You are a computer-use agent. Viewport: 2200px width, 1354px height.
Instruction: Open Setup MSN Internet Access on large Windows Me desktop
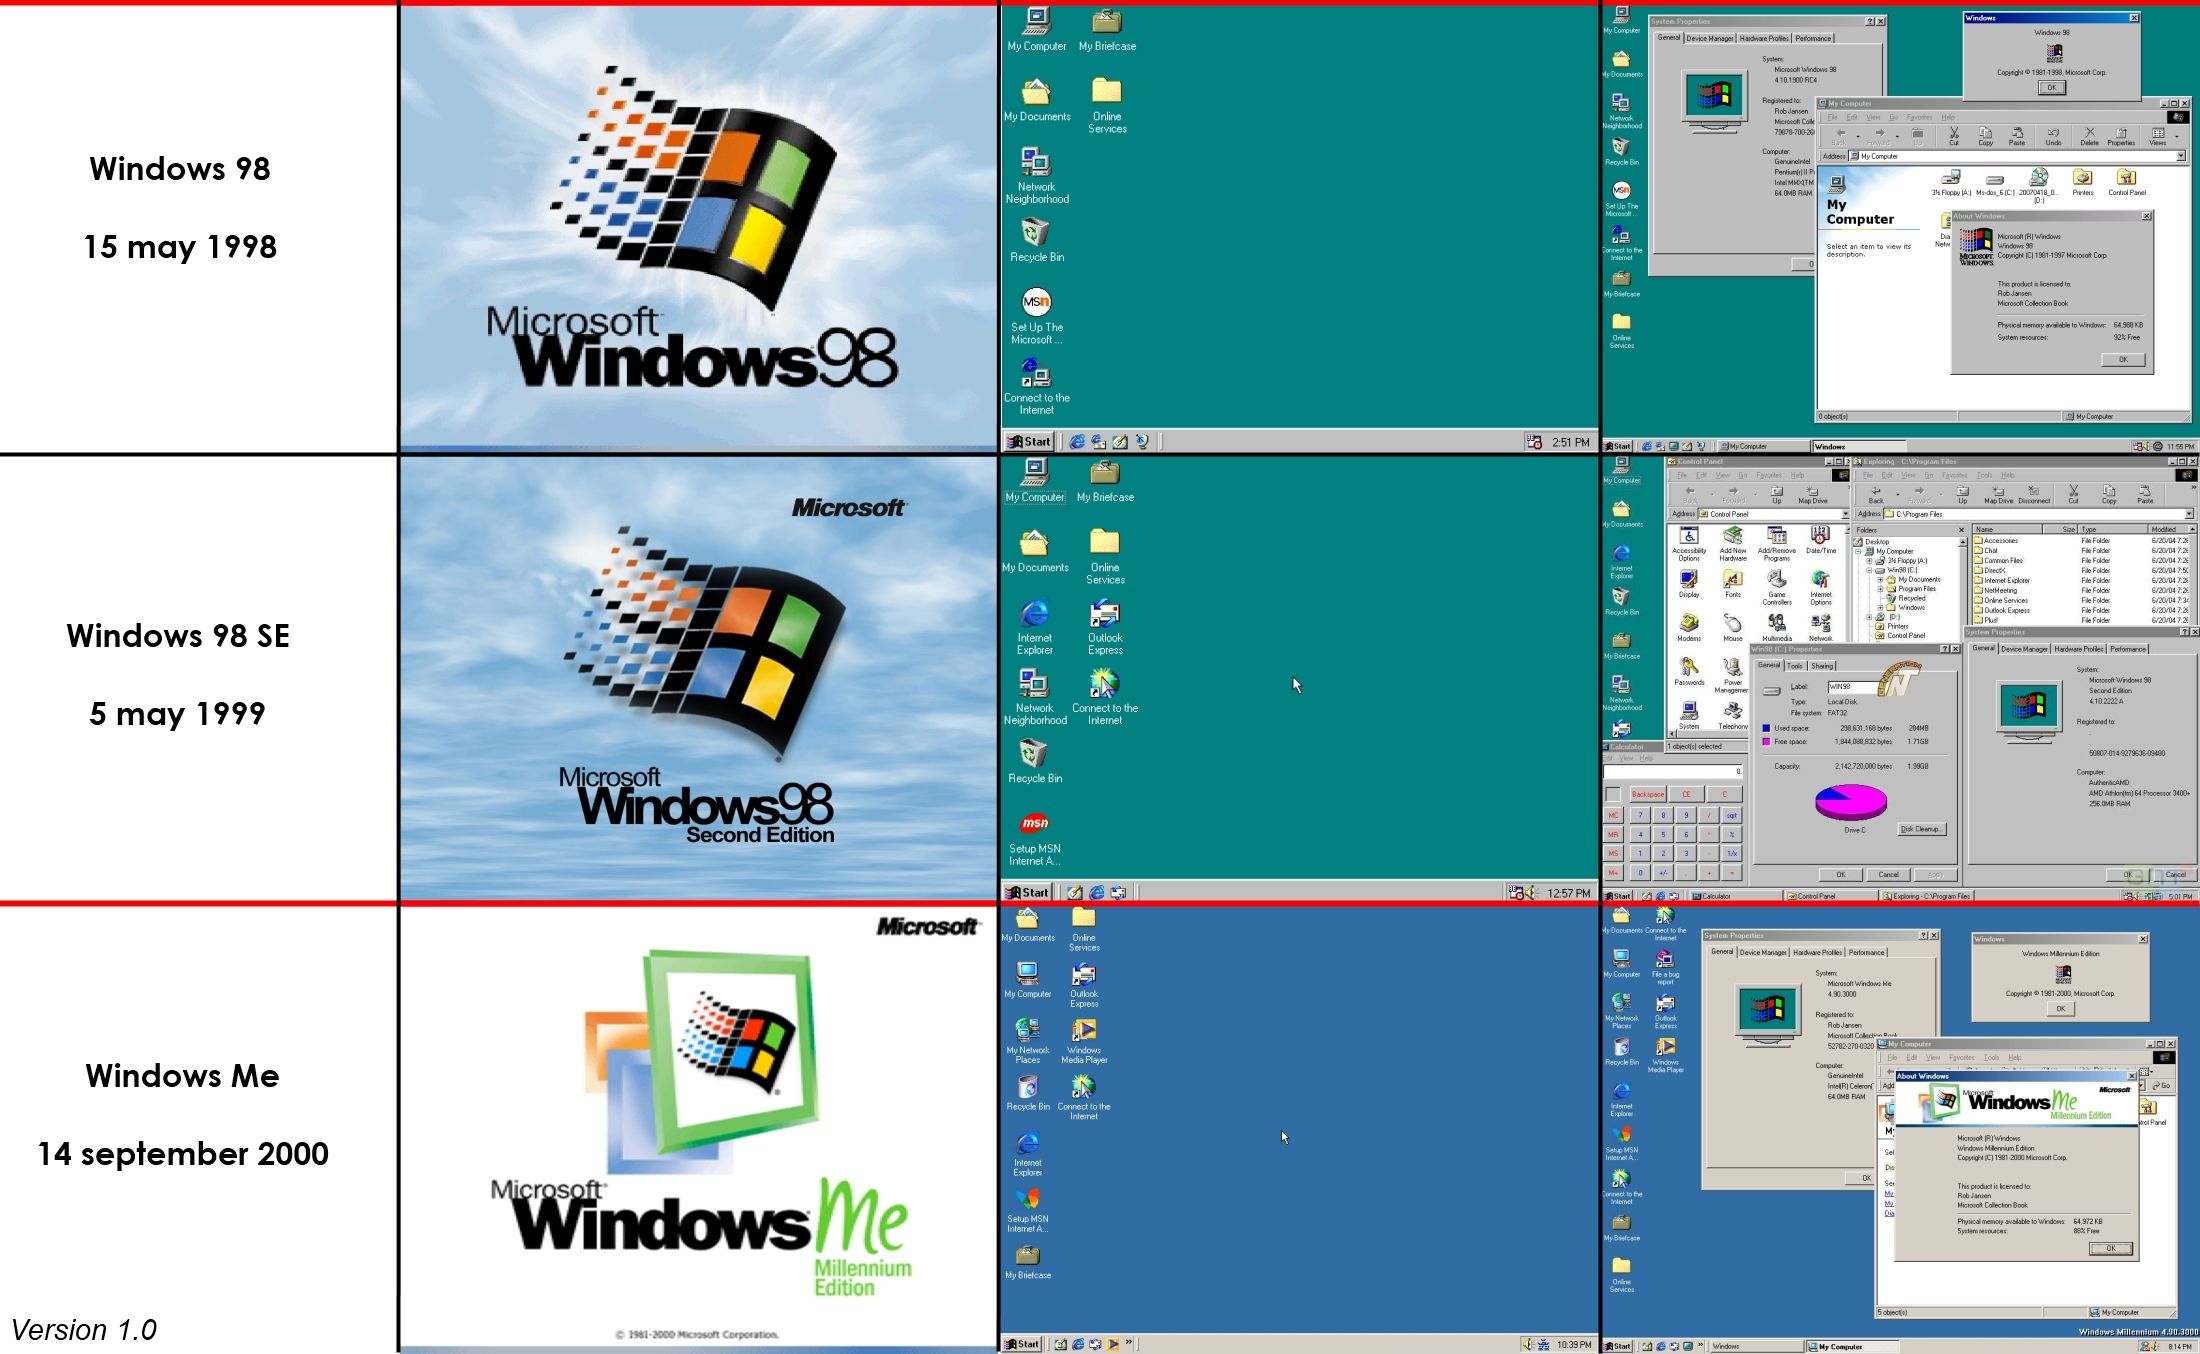(x=1028, y=1209)
